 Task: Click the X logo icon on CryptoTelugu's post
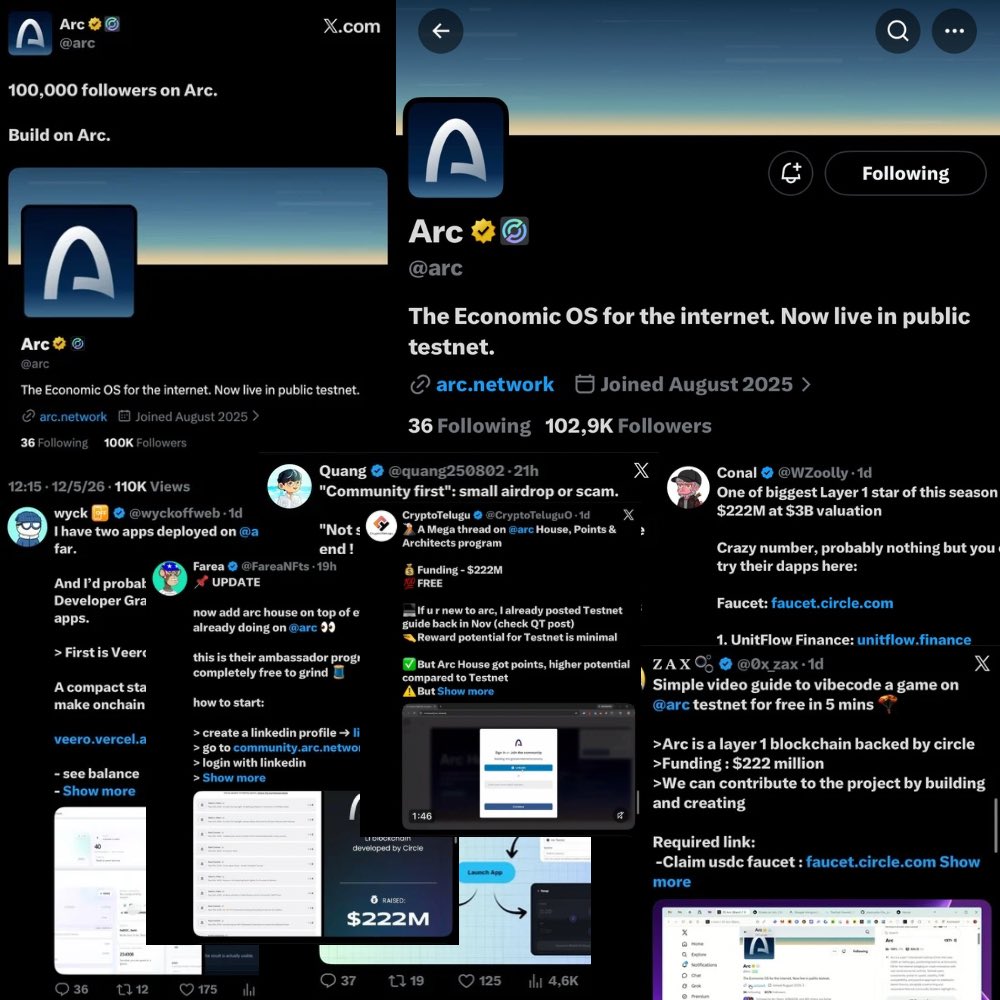[628, 515]
